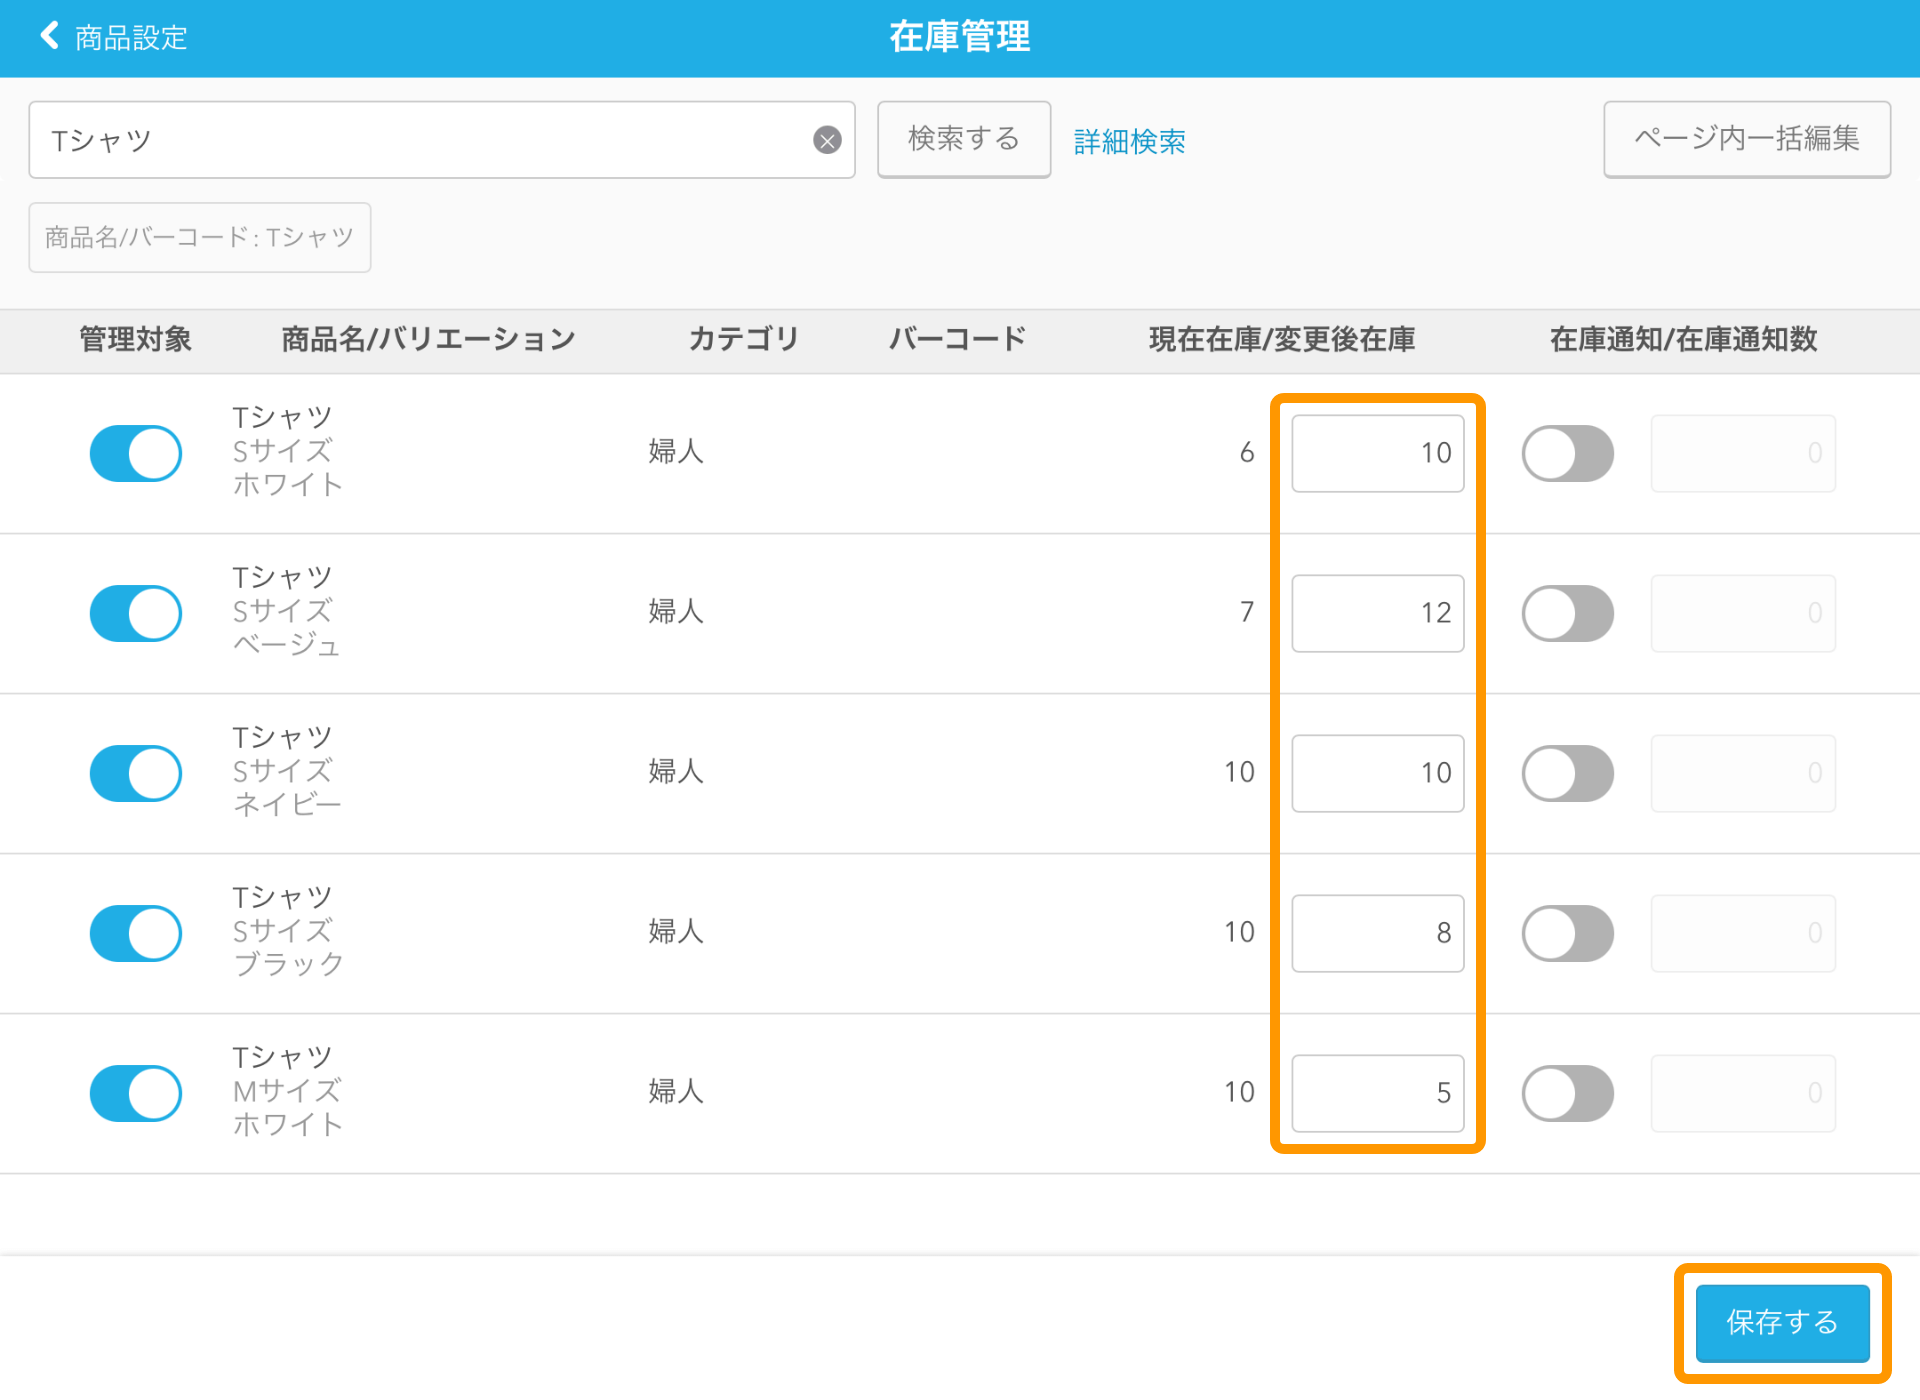This screenshot has height=1400, width=1920.
Task: Click 在庫管理 page title
Action: pyautogui.click(x=960, y=37)
